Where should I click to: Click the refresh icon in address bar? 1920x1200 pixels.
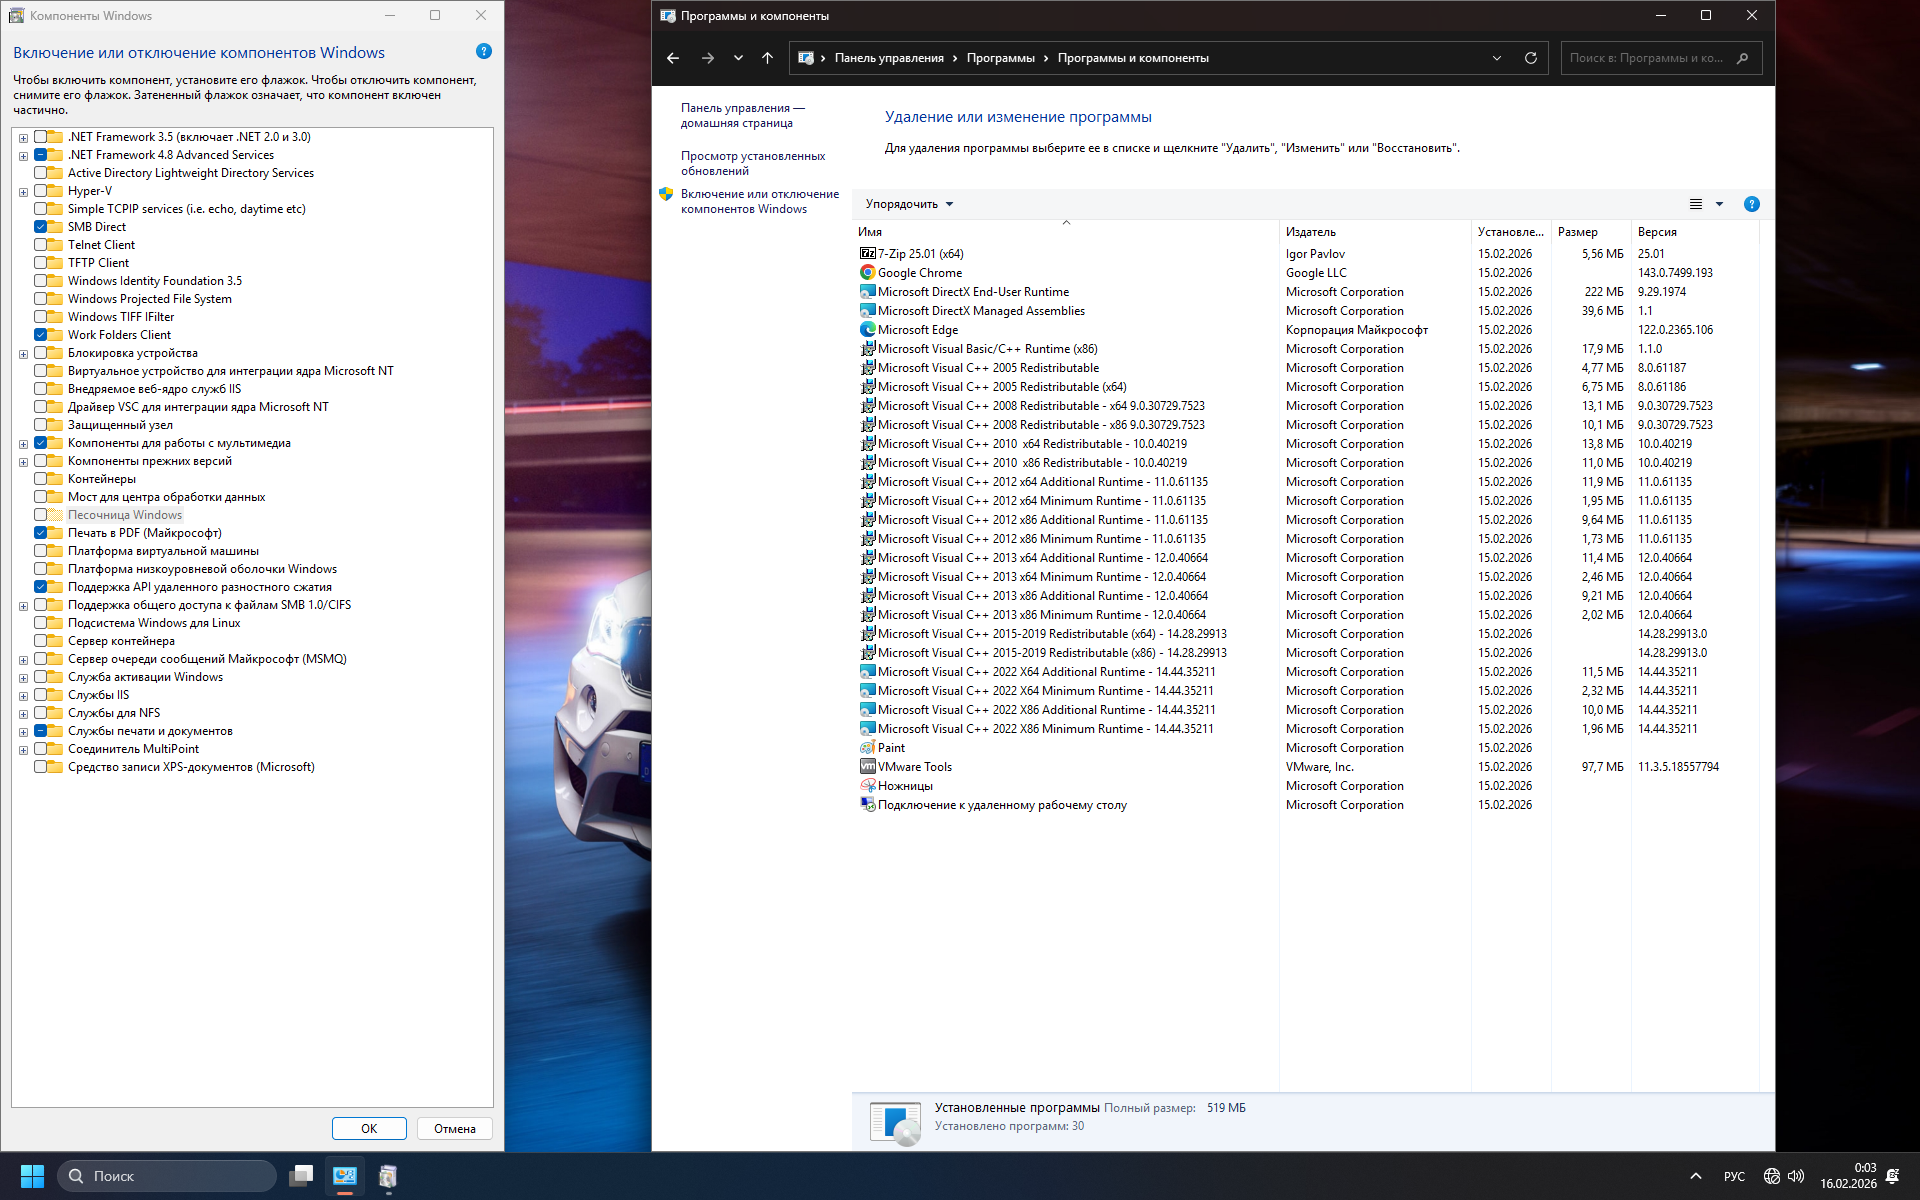click(1530, 58)
